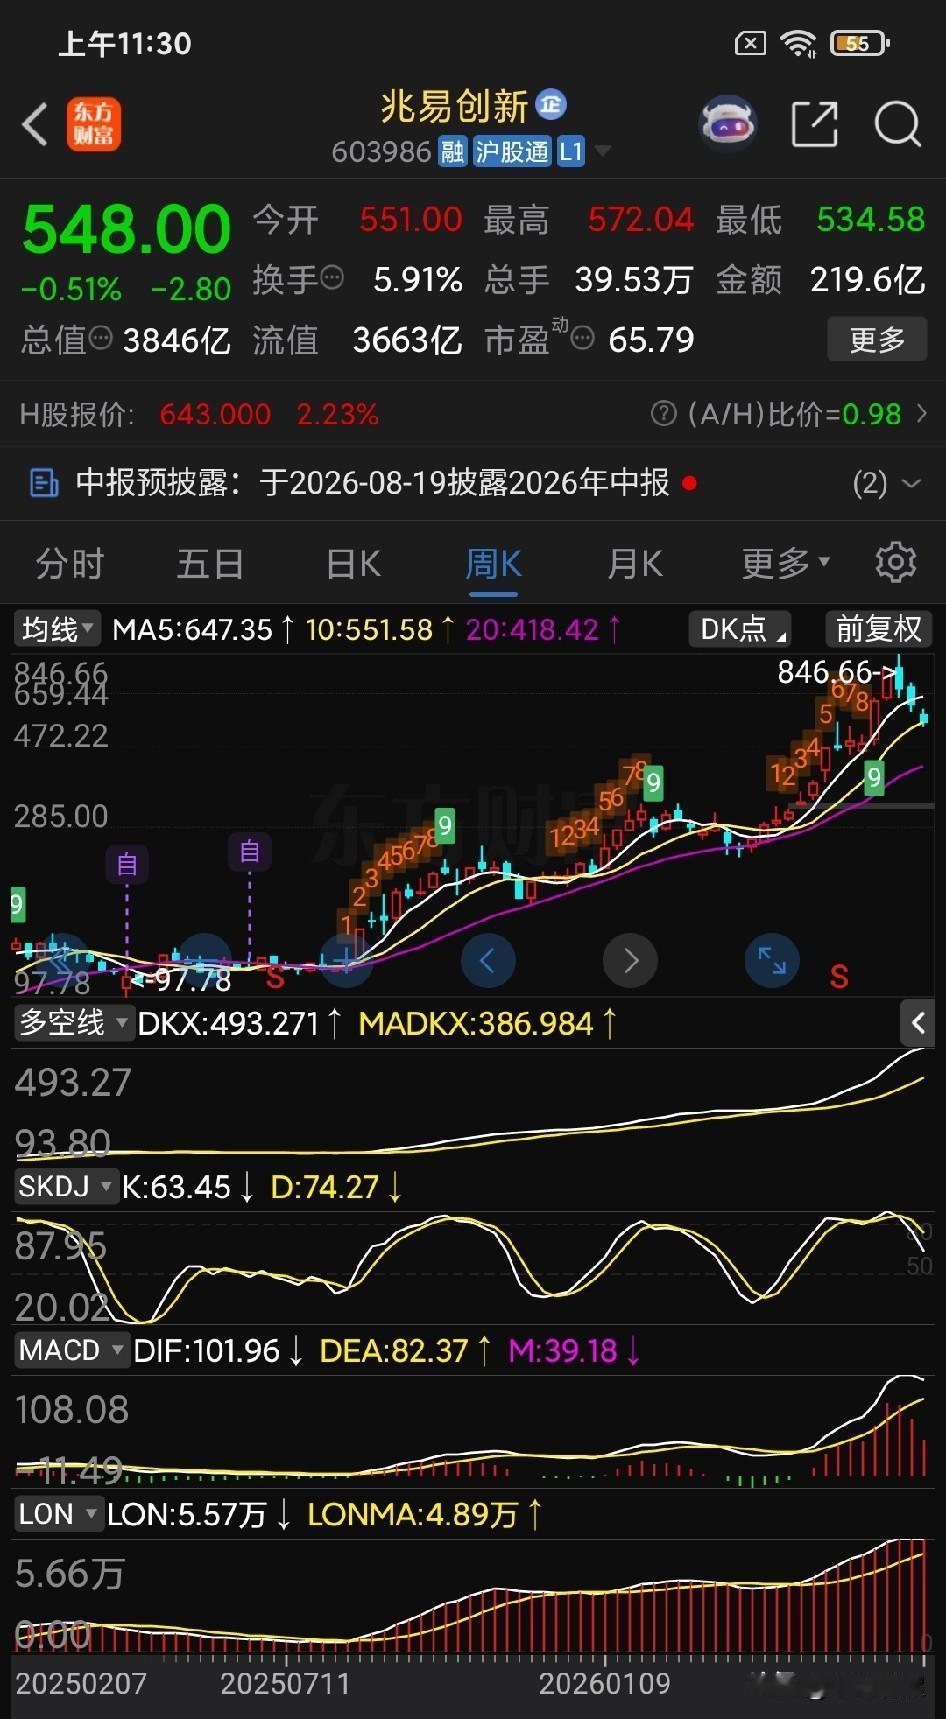The height and width of the screenshot is (1719, 946).
Task: Tap the battery indicator in status bar
Action: [x=860, y=43]
